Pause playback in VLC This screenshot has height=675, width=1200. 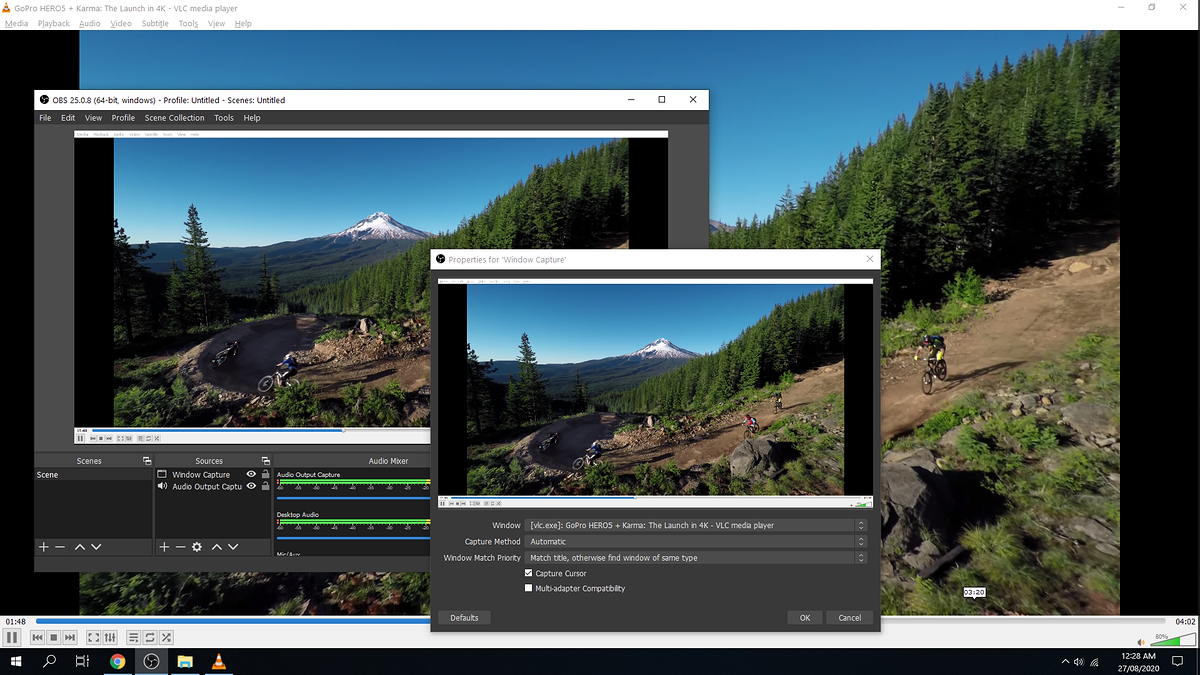click(12, 637)
